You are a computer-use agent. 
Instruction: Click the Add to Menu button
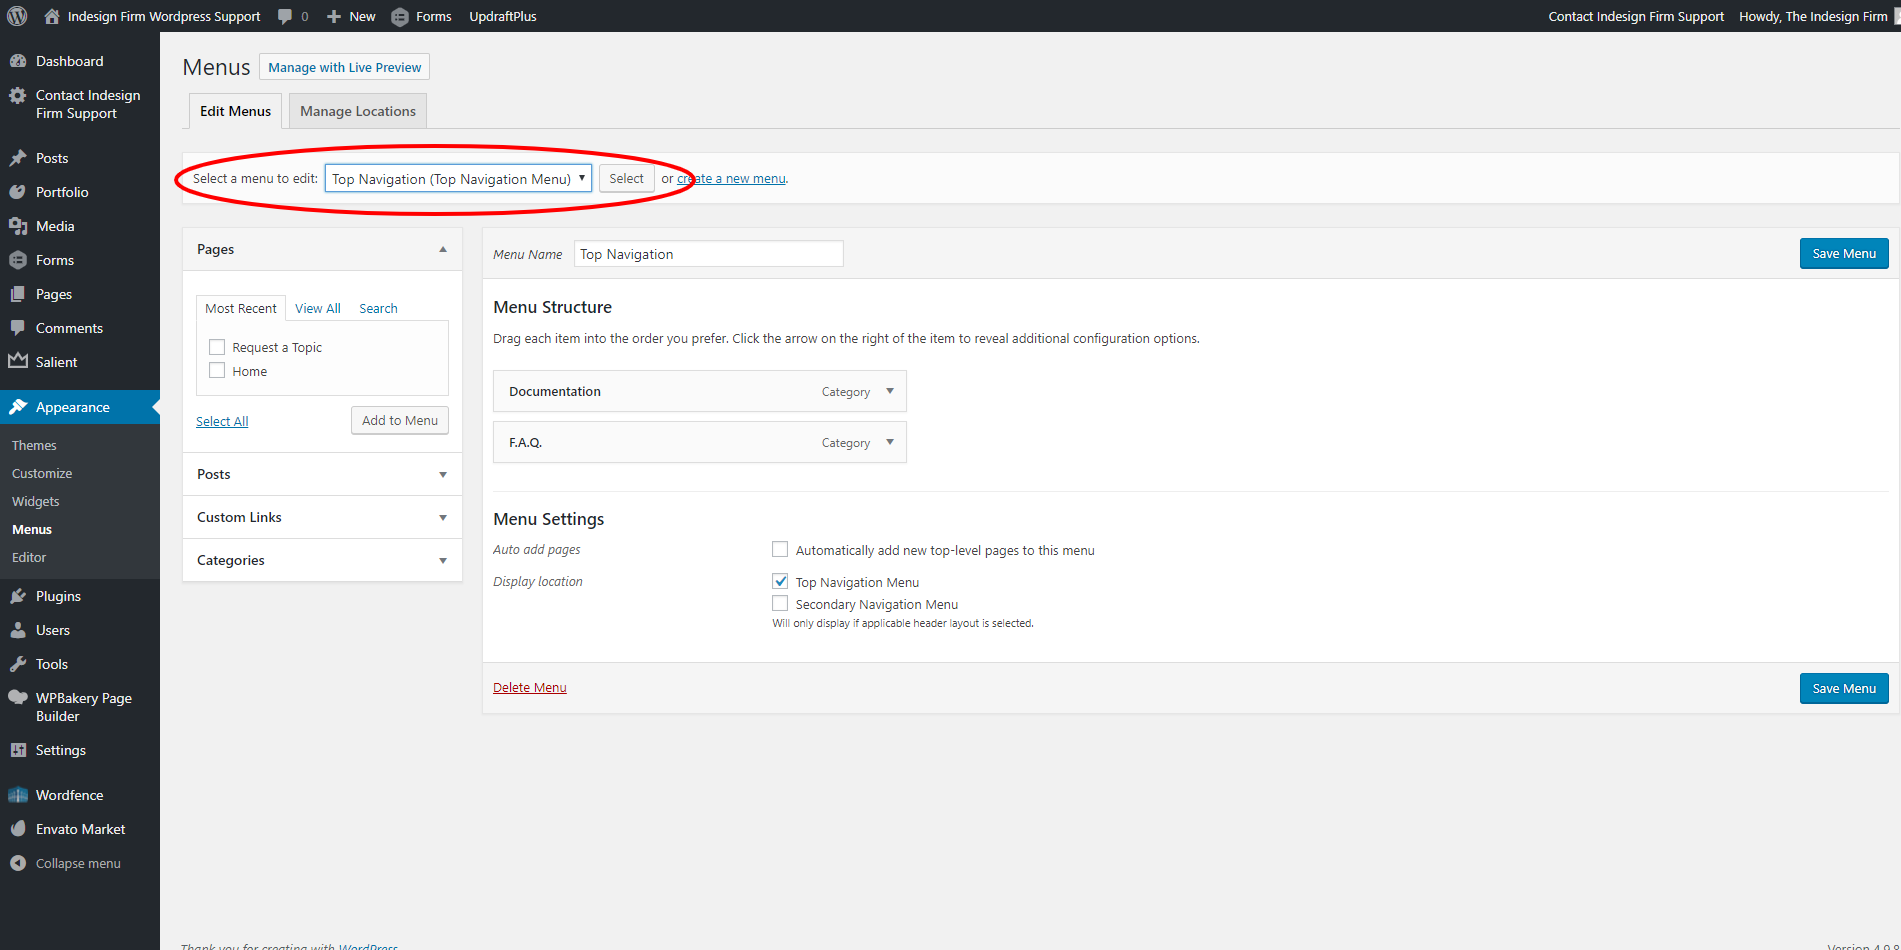(399, 420)
